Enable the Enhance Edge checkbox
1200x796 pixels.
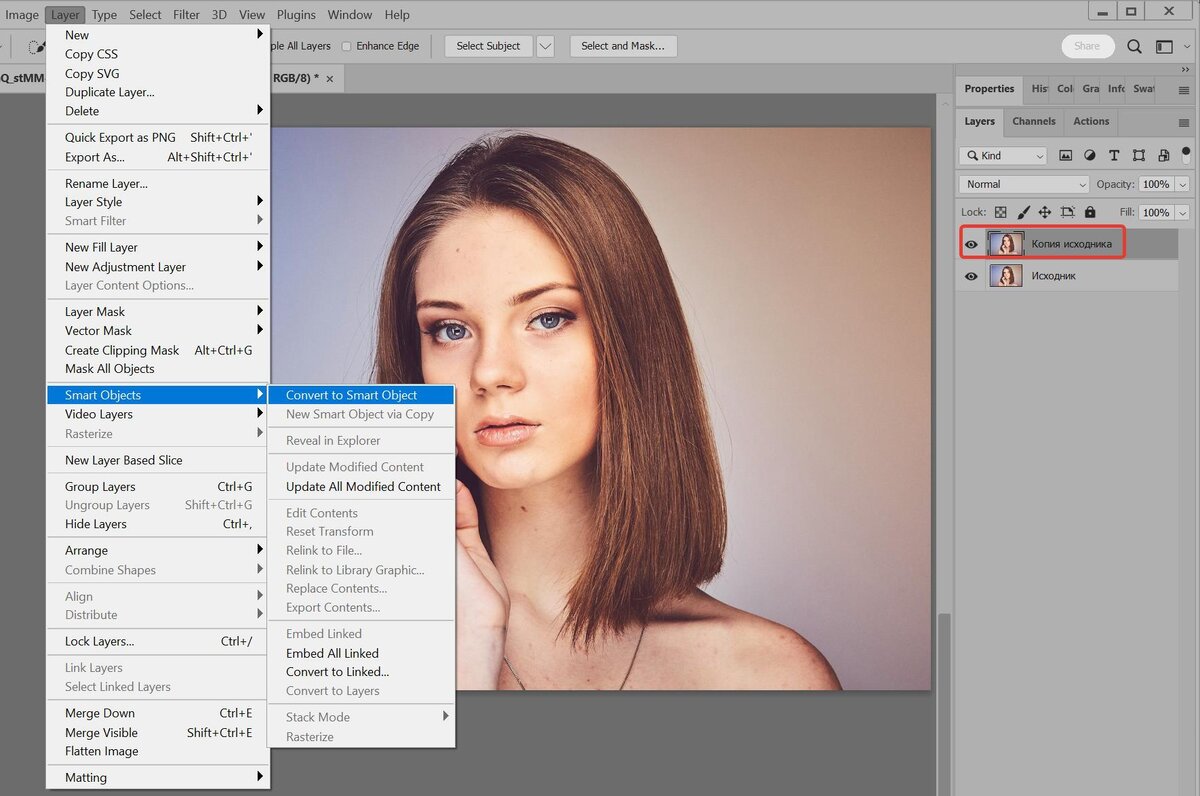pyautogui.click(x=347, y=46)
